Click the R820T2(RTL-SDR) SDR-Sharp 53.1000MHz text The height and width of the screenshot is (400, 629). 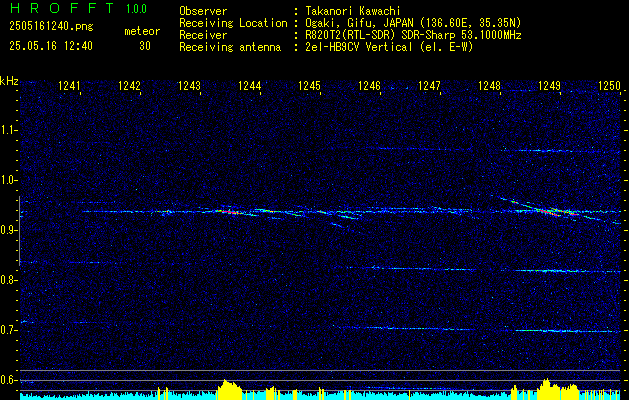413,35
